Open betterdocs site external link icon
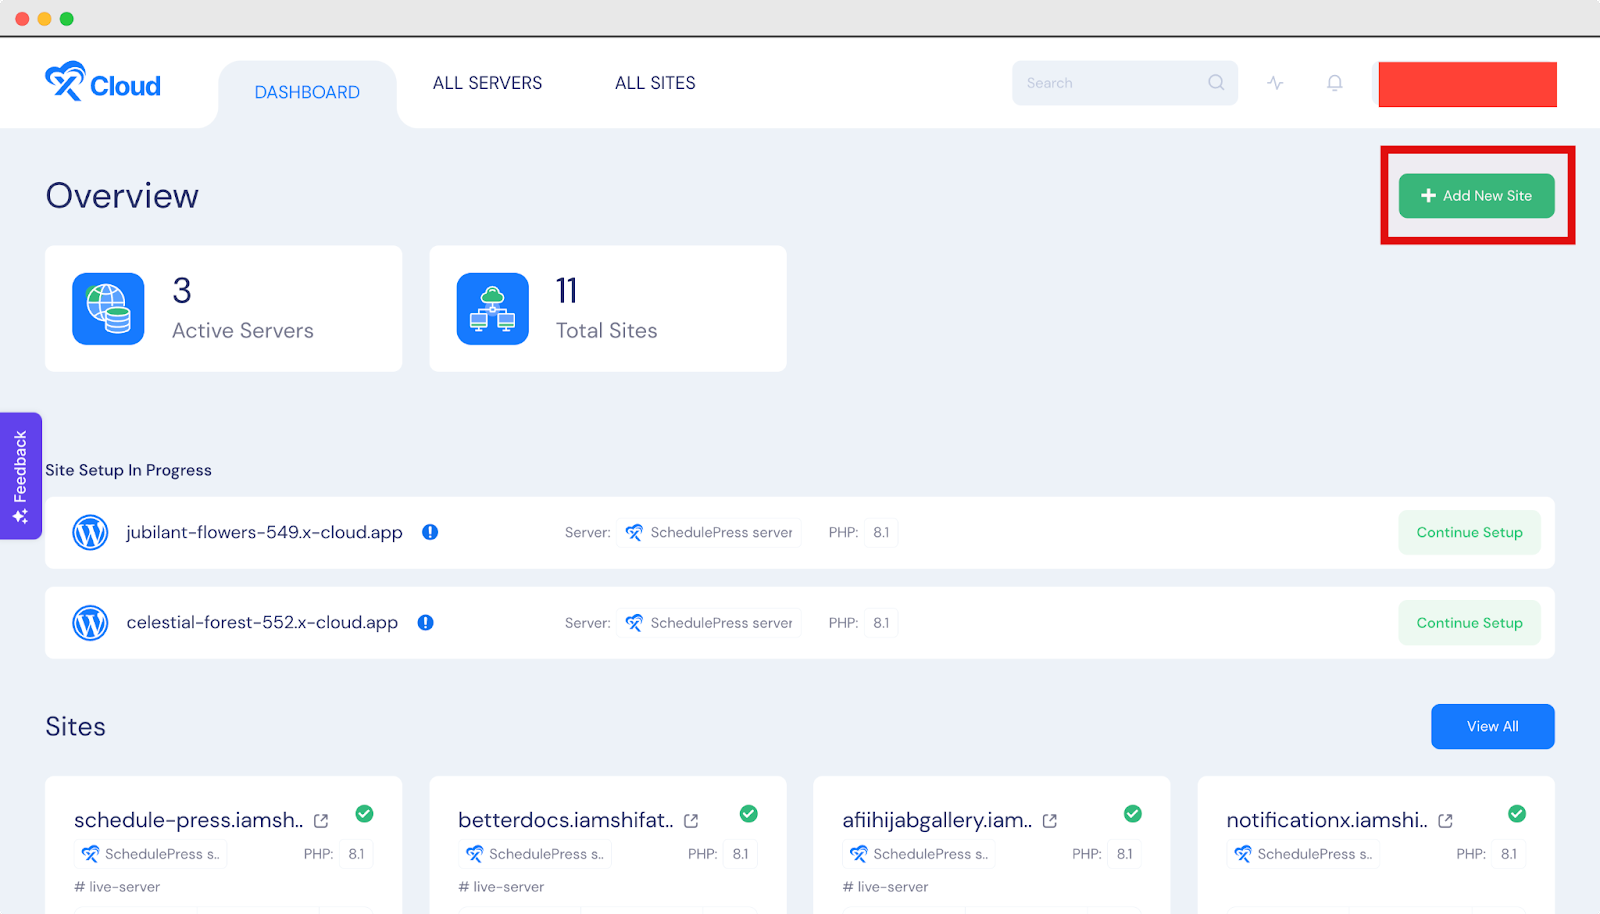The width and height of the screenshot is (1600, 914). coord(691,821)
